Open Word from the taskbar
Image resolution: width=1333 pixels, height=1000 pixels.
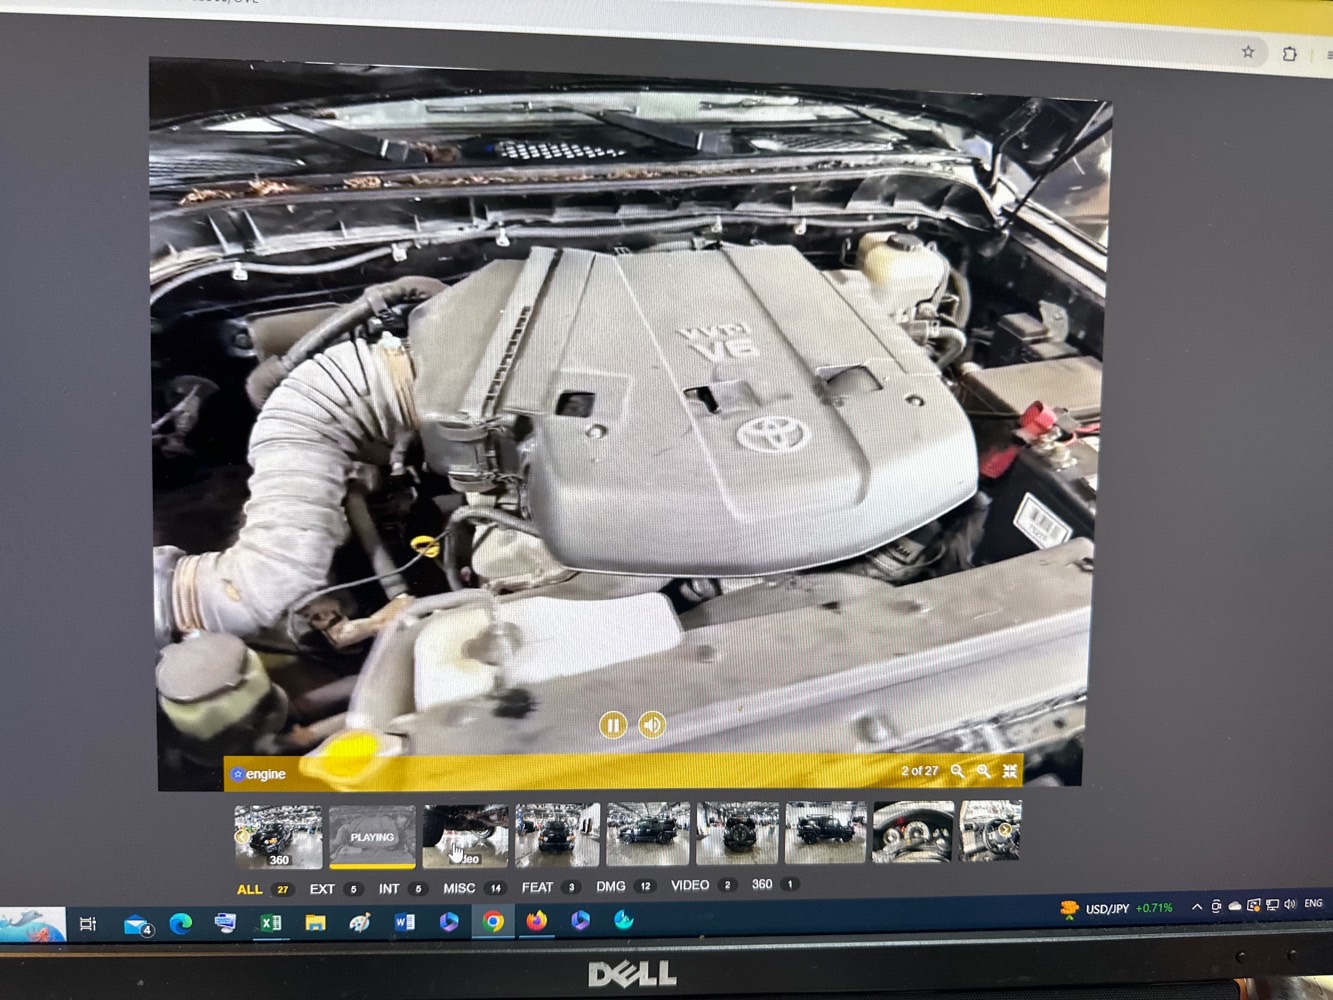[405, 922]
